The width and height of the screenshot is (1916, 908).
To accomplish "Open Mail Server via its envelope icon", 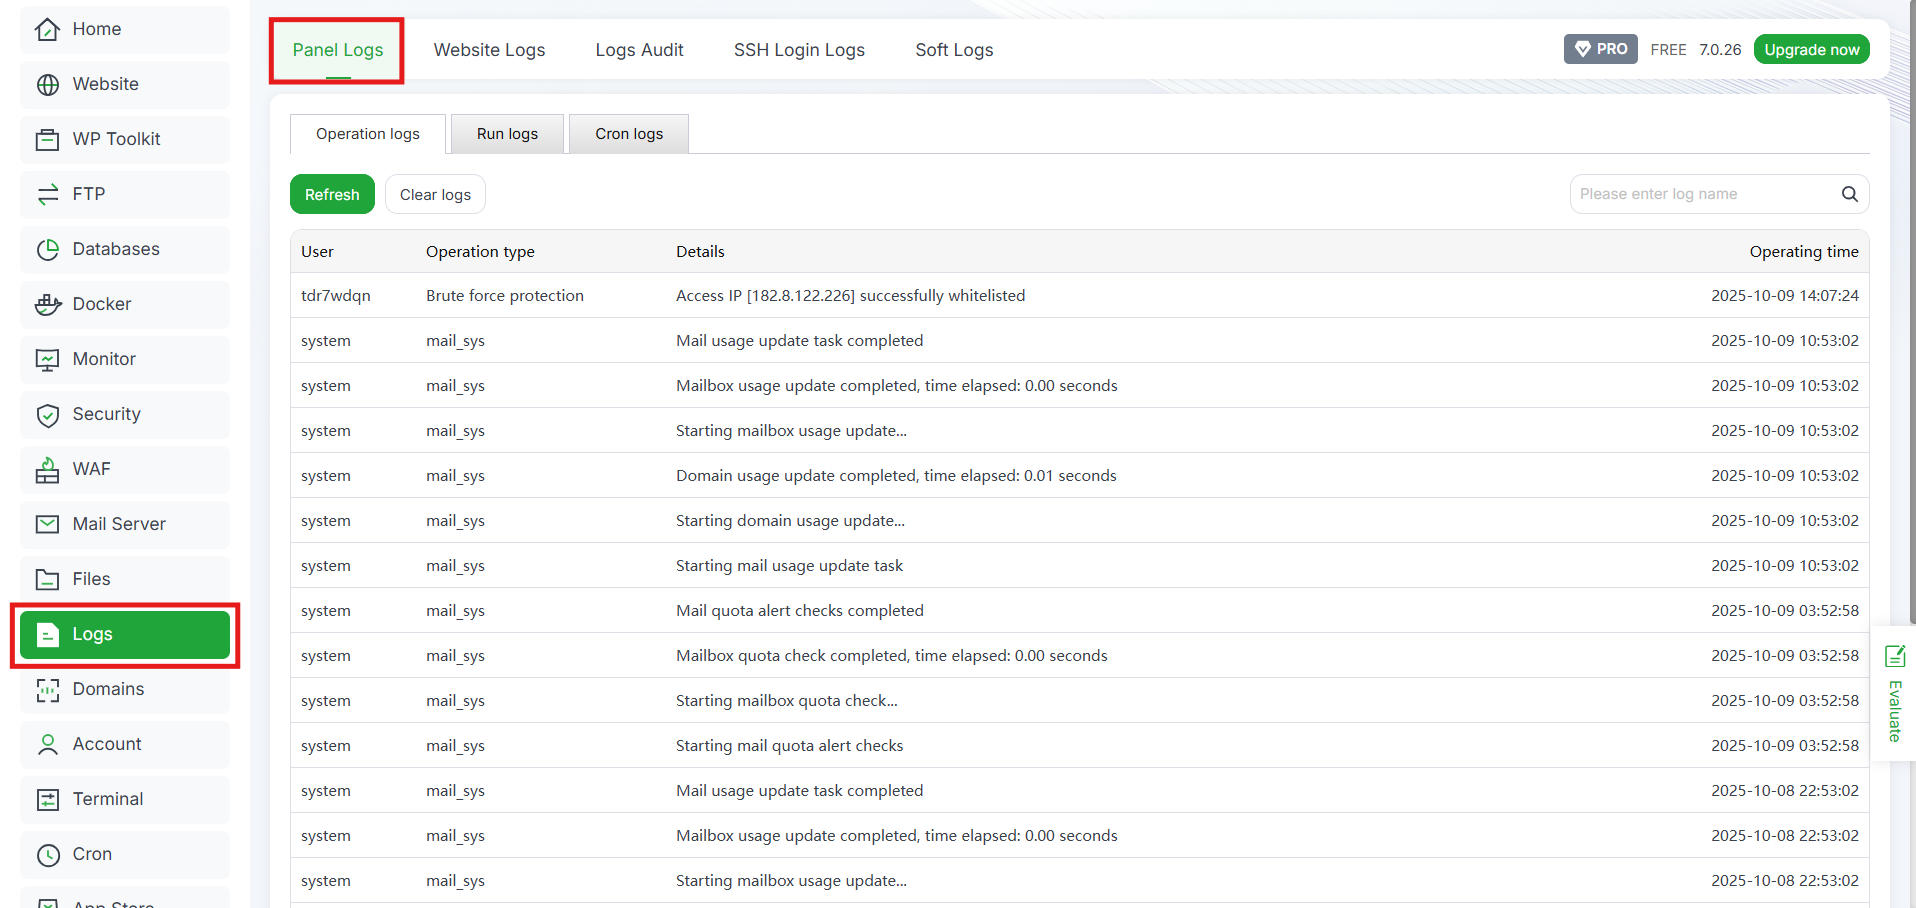I will 47,524.
